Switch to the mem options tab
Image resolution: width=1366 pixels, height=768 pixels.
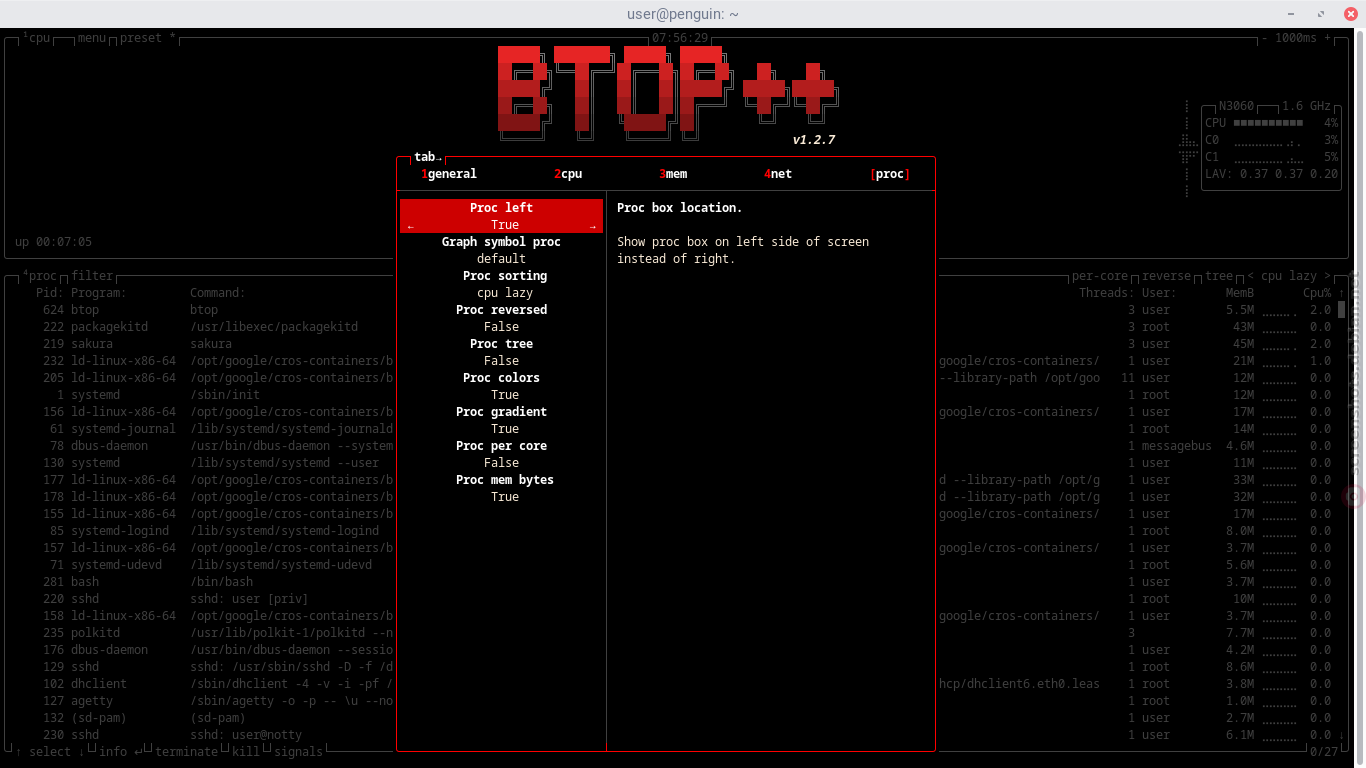coord(673,174)
